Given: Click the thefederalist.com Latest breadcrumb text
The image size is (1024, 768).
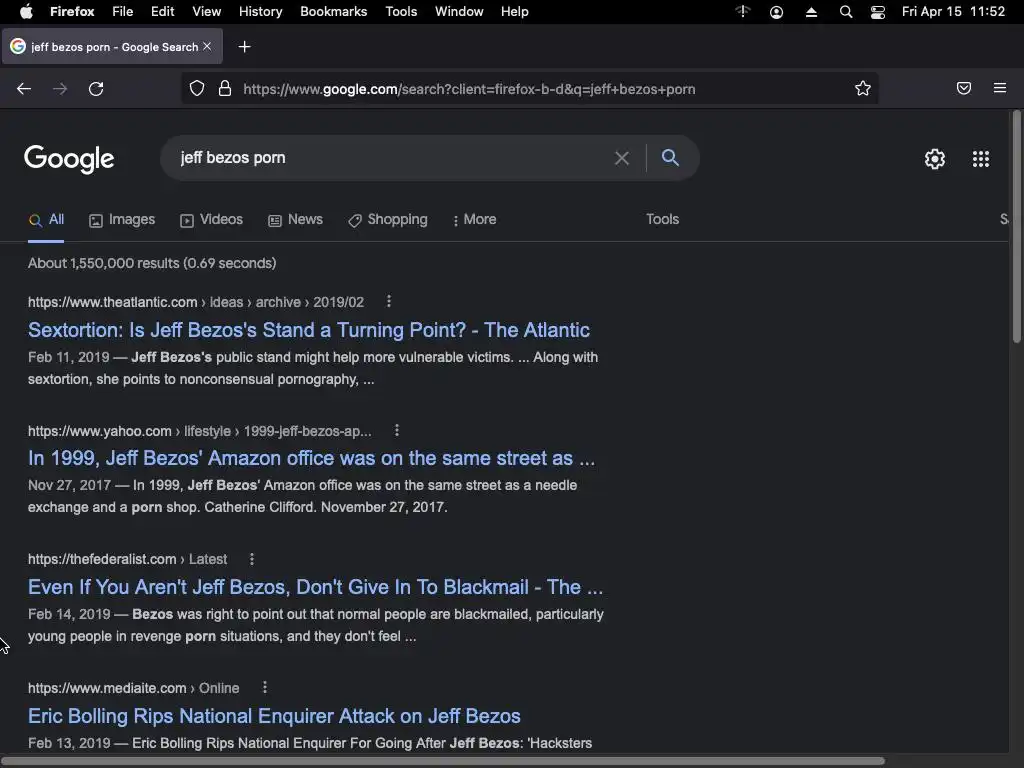Looking at the screenshot, I should pos(127,560).
